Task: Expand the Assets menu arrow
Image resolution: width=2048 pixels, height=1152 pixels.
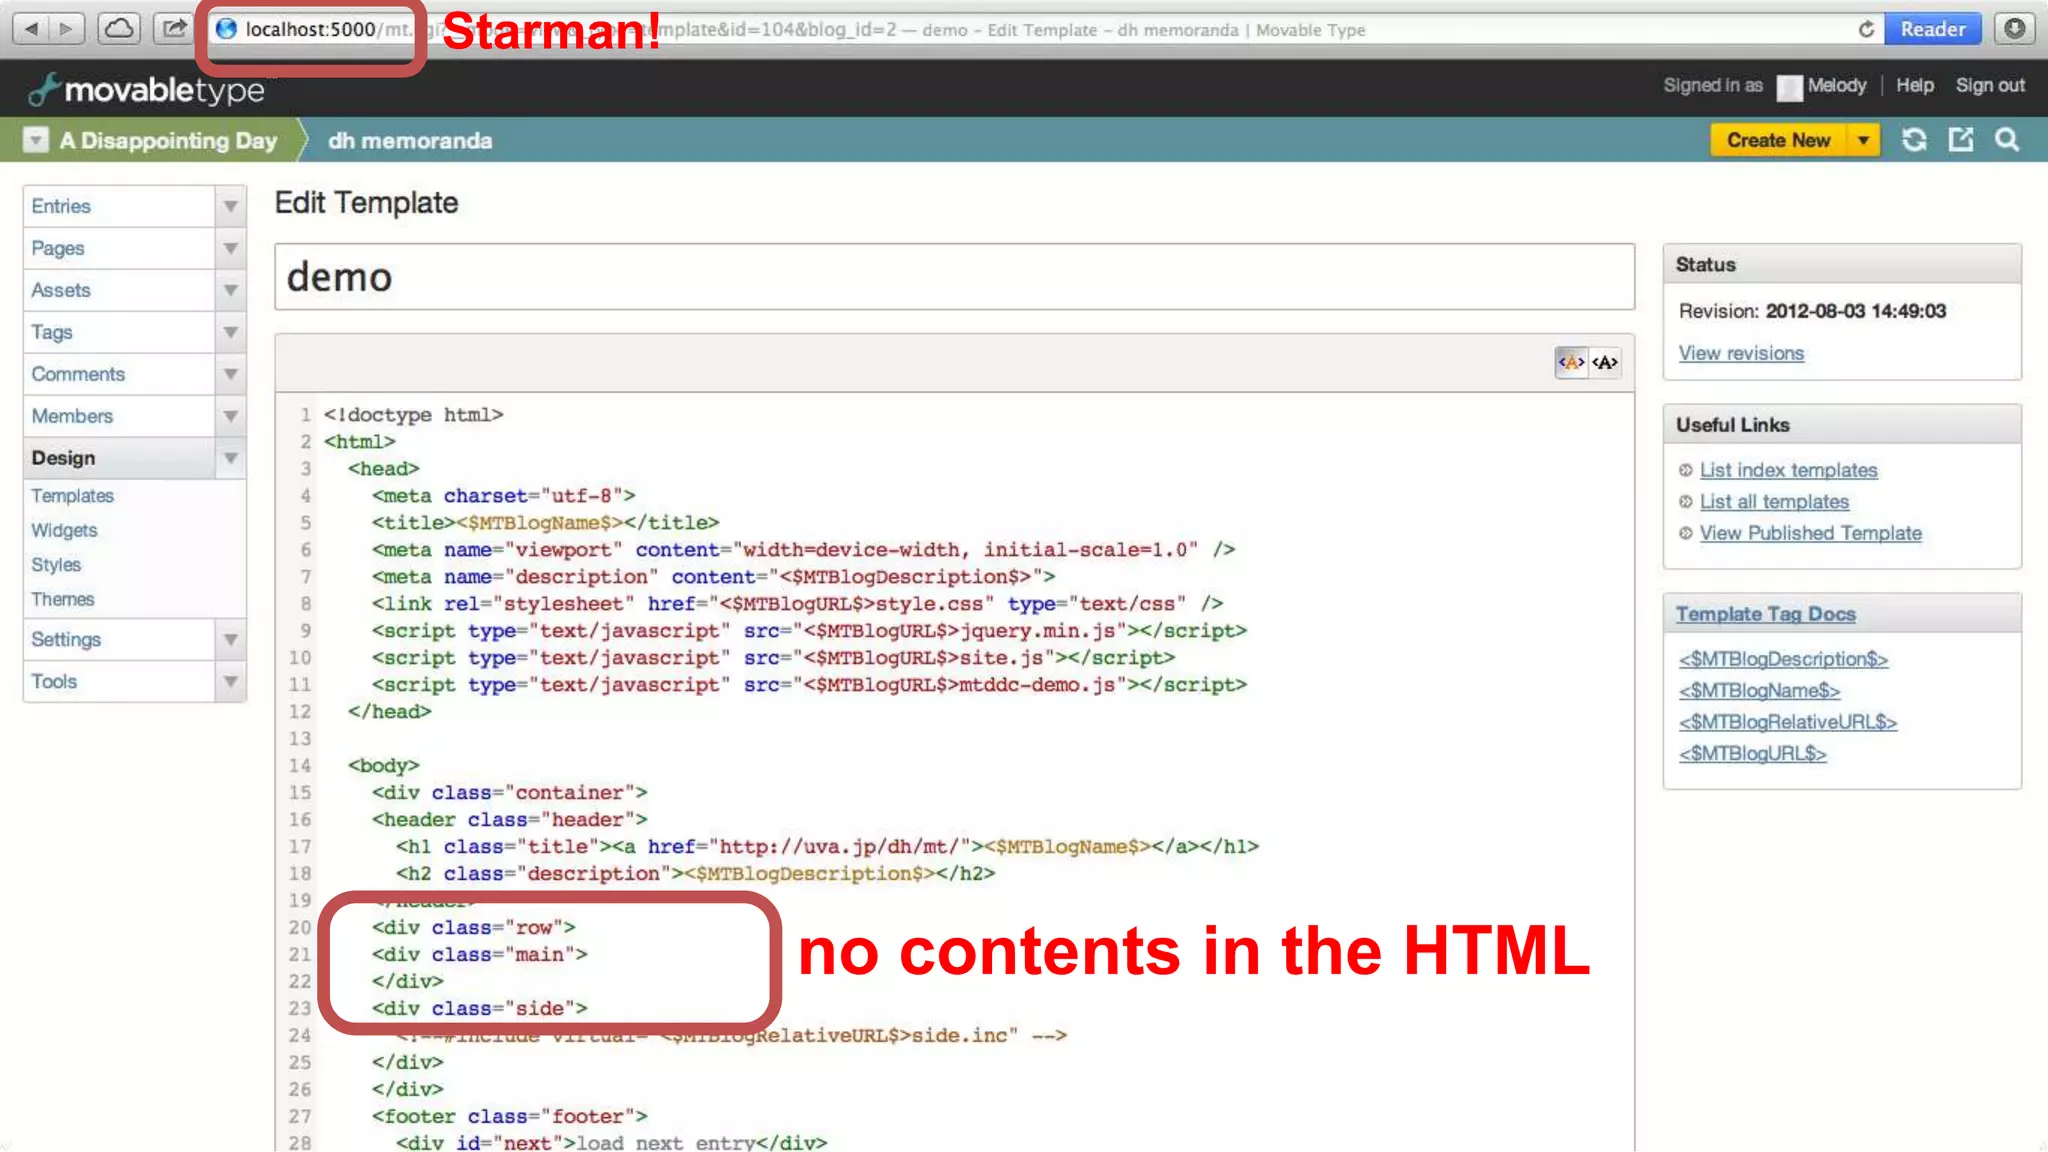Action: (x=231, y=290)
